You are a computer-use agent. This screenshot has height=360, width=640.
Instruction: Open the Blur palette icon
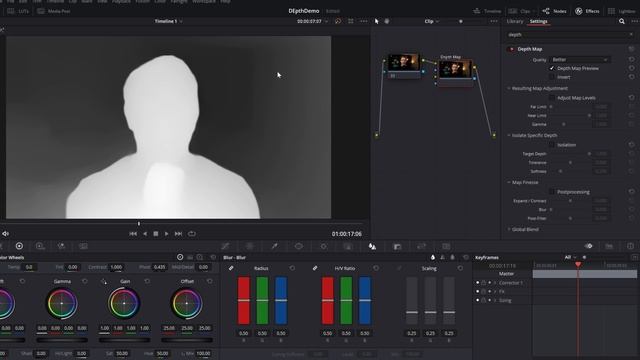point(372,246)
